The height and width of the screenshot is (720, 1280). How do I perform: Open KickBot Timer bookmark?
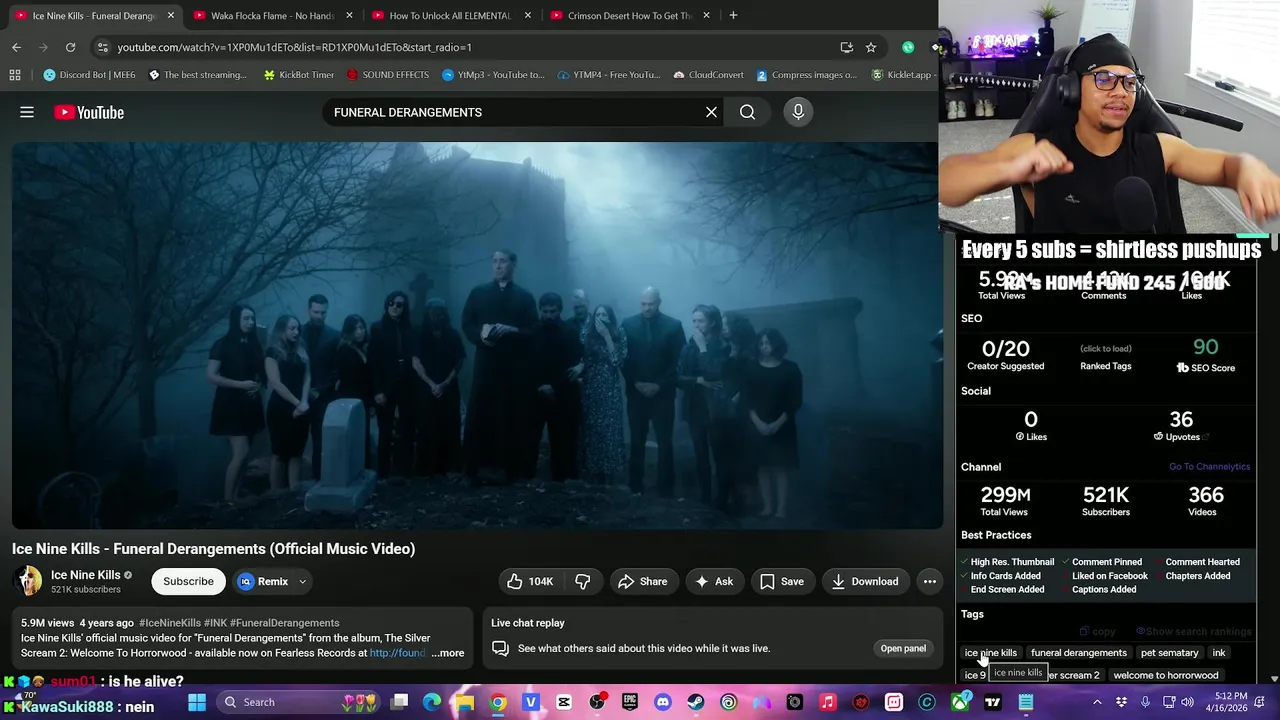click(298, 75)
